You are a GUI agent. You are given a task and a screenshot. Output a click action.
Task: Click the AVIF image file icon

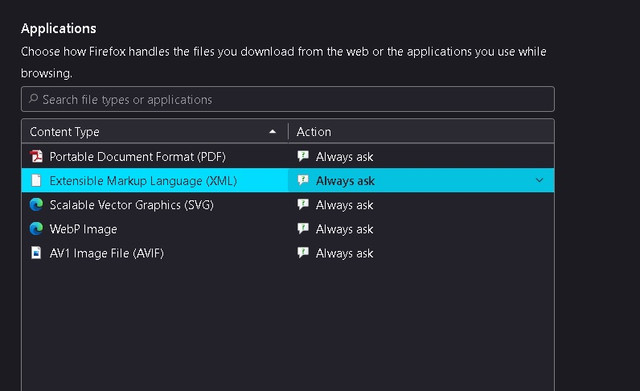point(36,253)
